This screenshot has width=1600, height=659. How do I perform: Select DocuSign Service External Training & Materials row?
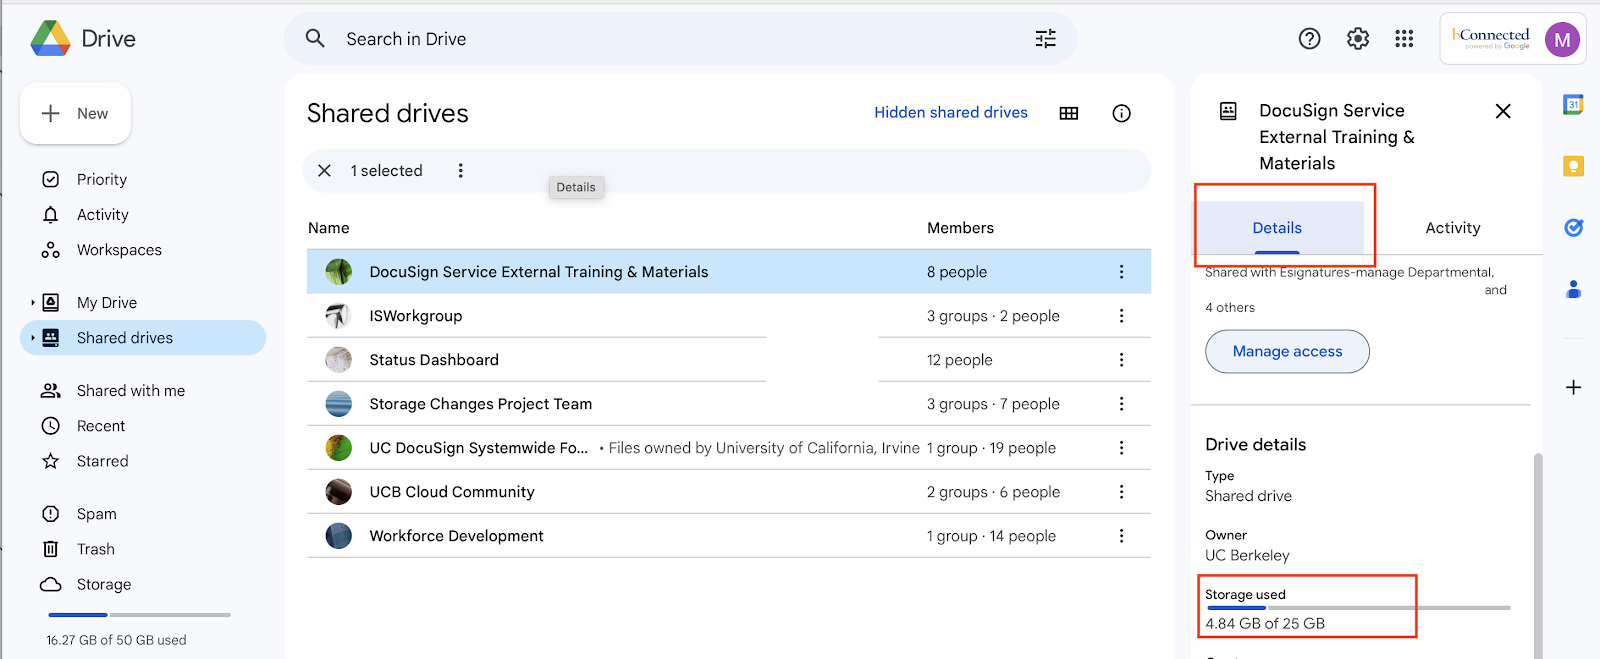pos(728,272)
